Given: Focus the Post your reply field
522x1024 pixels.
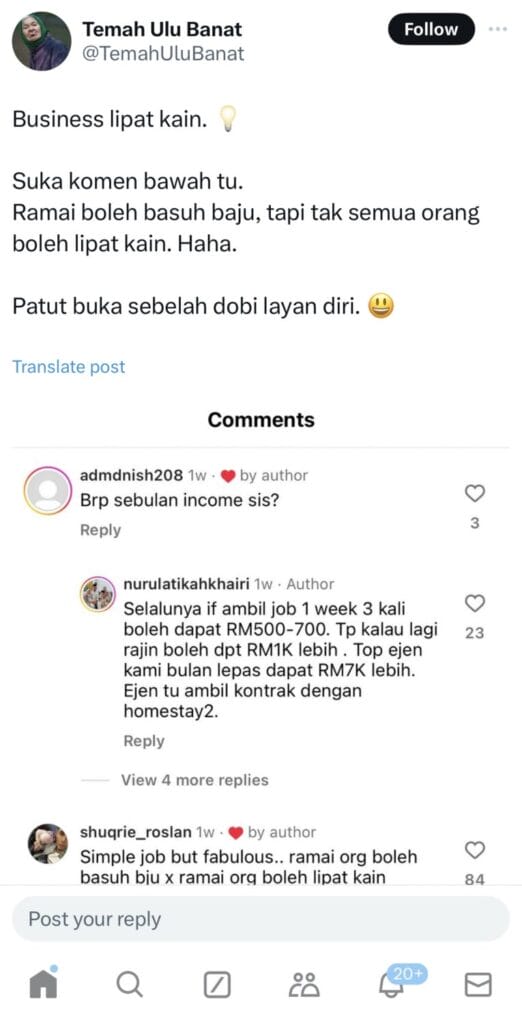Looking at the screenshot, I should [261, 919].
